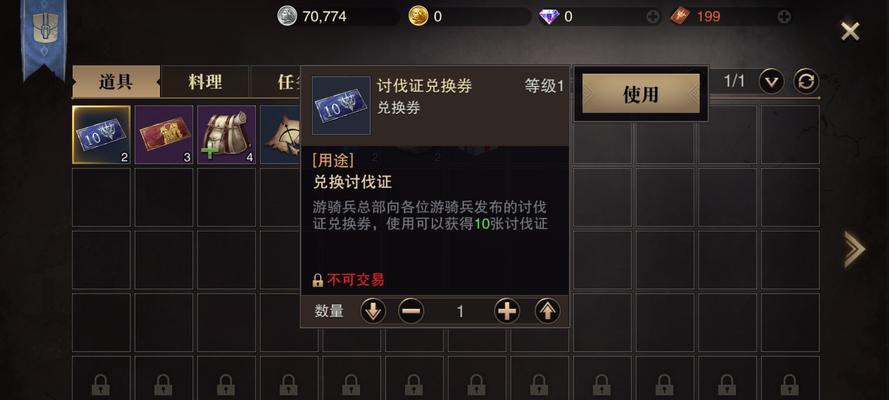This screenshot has width=889, height=400.
Task: Select the red ticket item with count 3
Action: [x=164, y=135]
